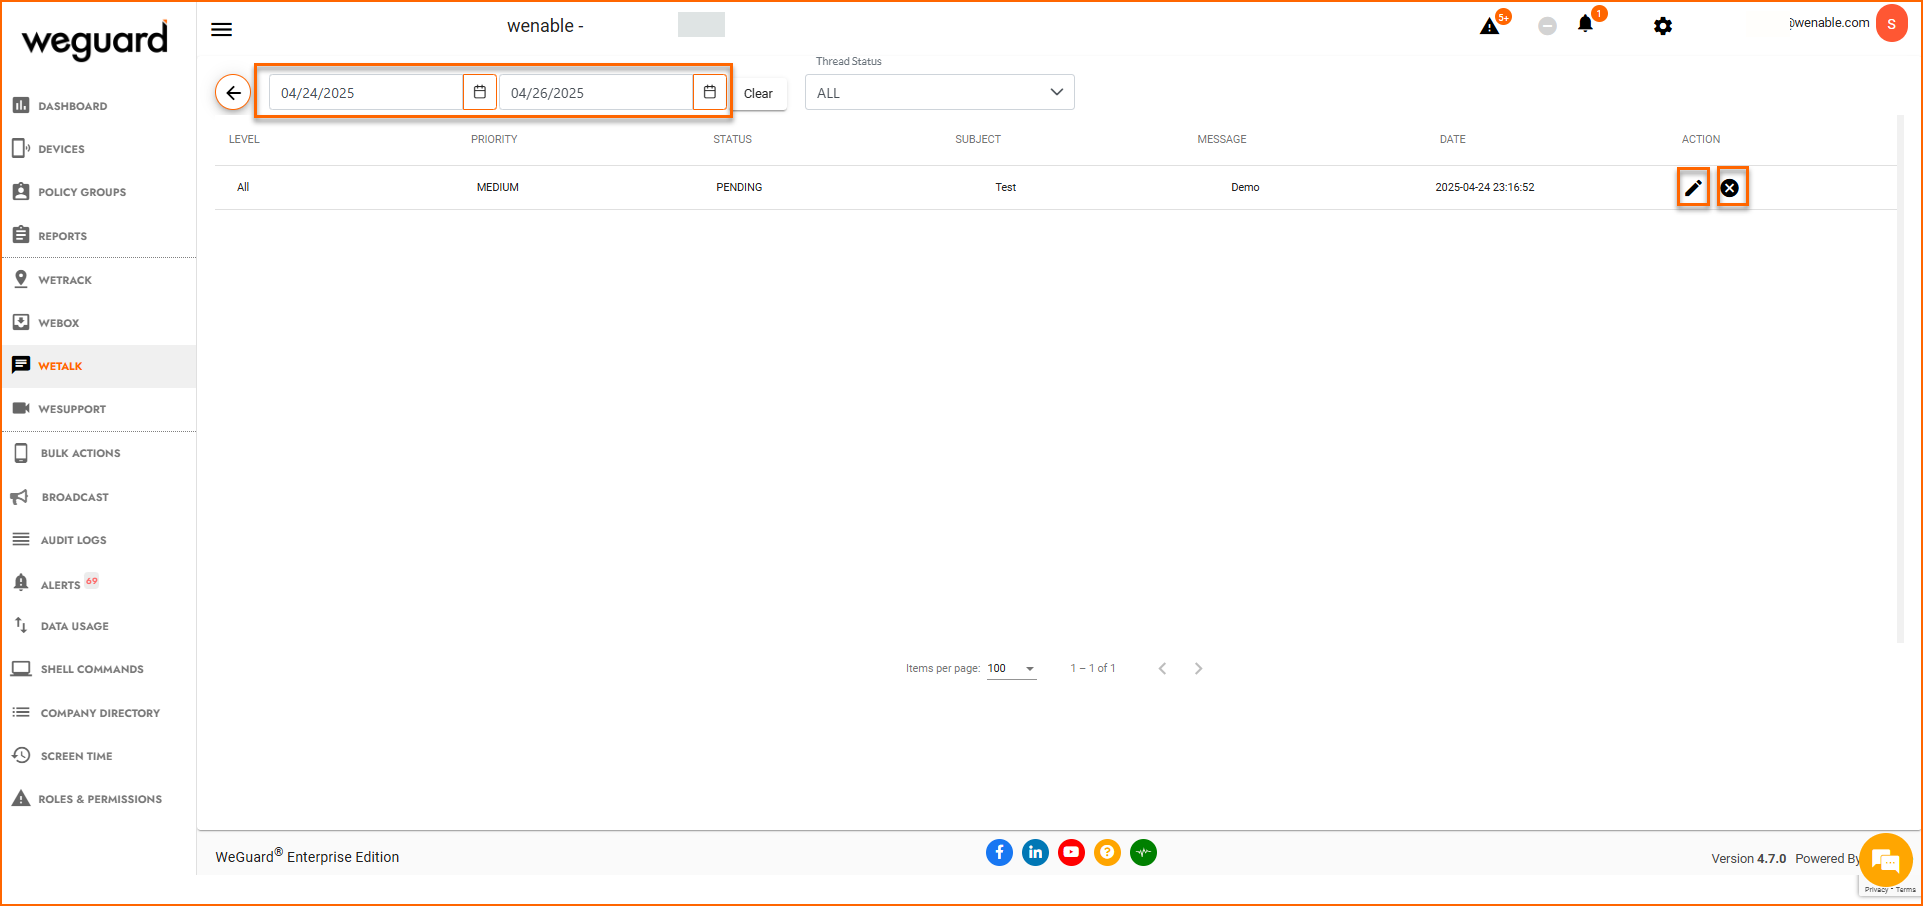Open Devices in the sidebar
This screenshot has width=1923, height=906.
tap(98, 148)
